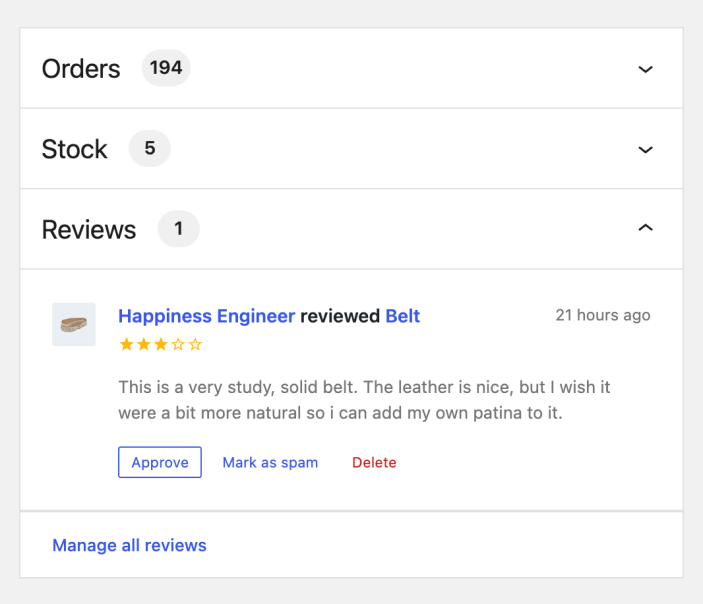This screenshot has width=703, height=604.
Task: Click the Orders count badge 194
Action: (x=166, y=68)
